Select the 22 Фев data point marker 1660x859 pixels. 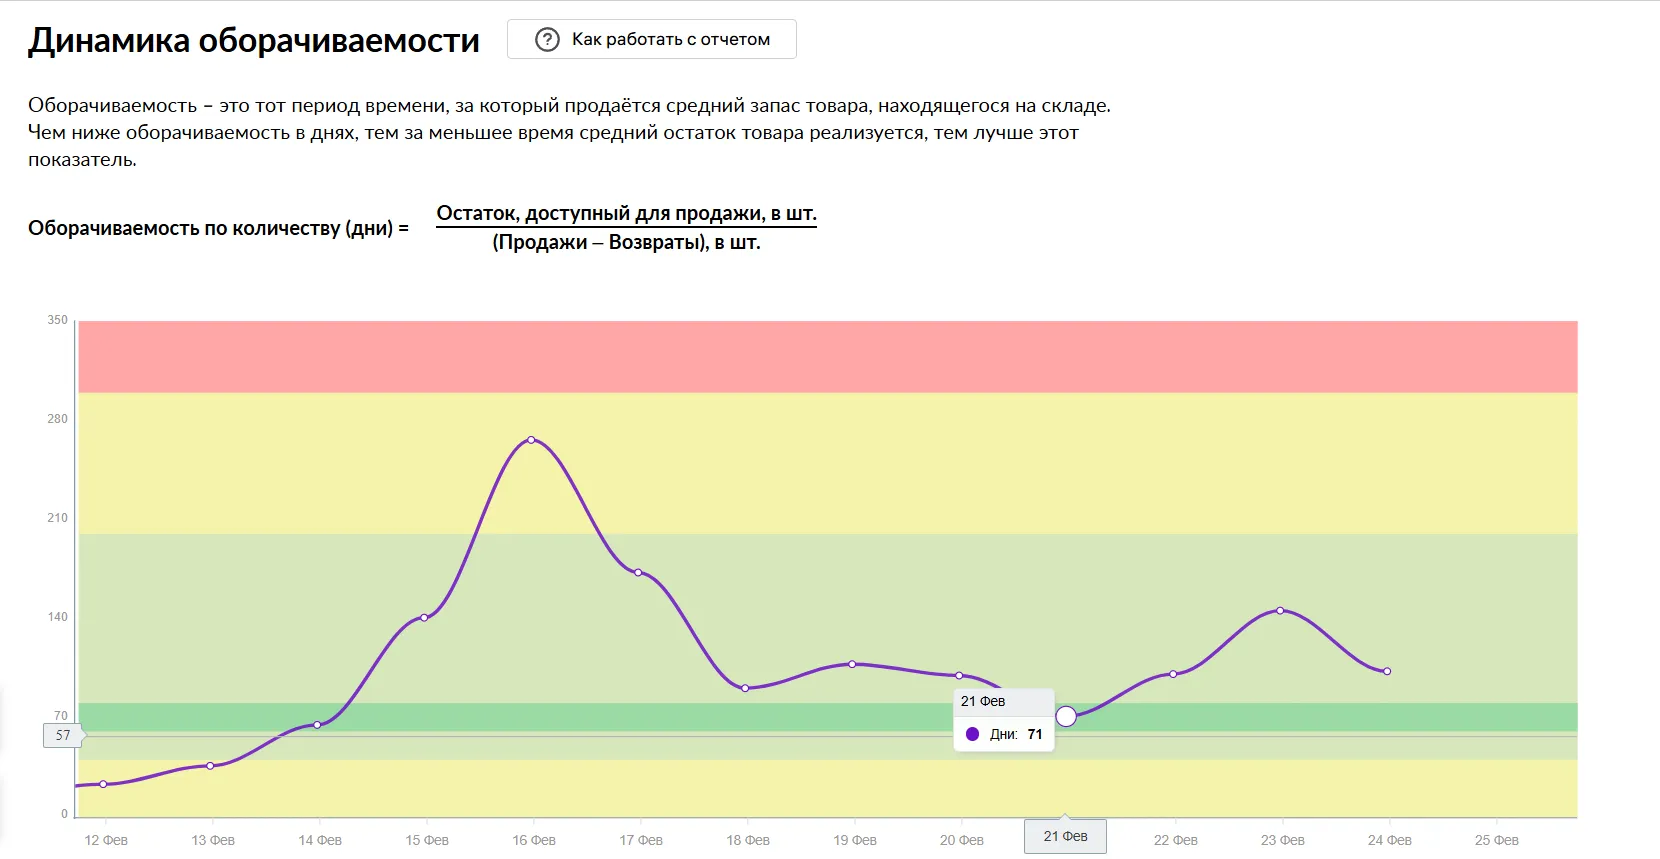[1173, 674]
